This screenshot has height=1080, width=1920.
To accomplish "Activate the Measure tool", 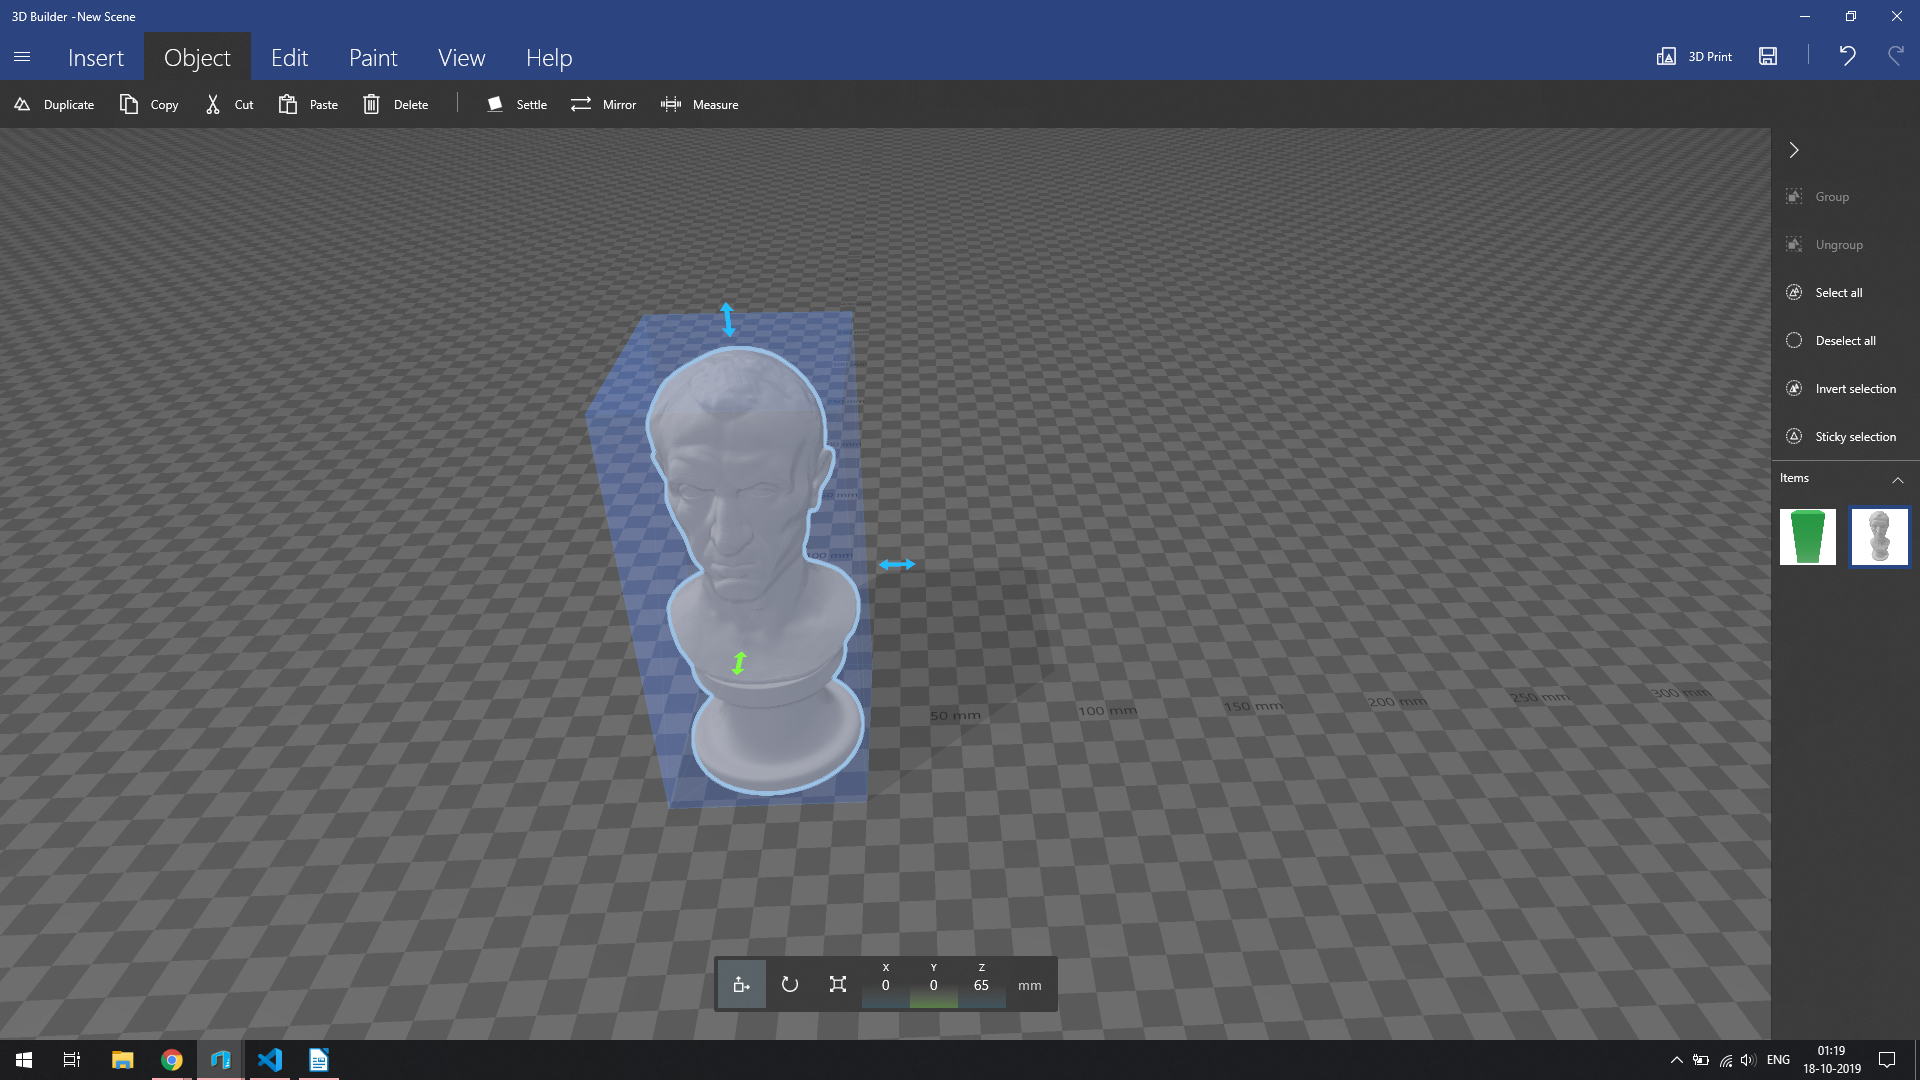I will (x=699, y=104).
